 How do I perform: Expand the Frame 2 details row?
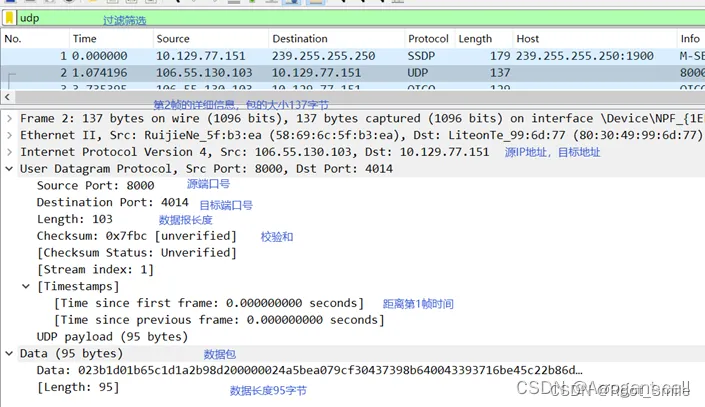pyautogui.click(x=9, y=118)
